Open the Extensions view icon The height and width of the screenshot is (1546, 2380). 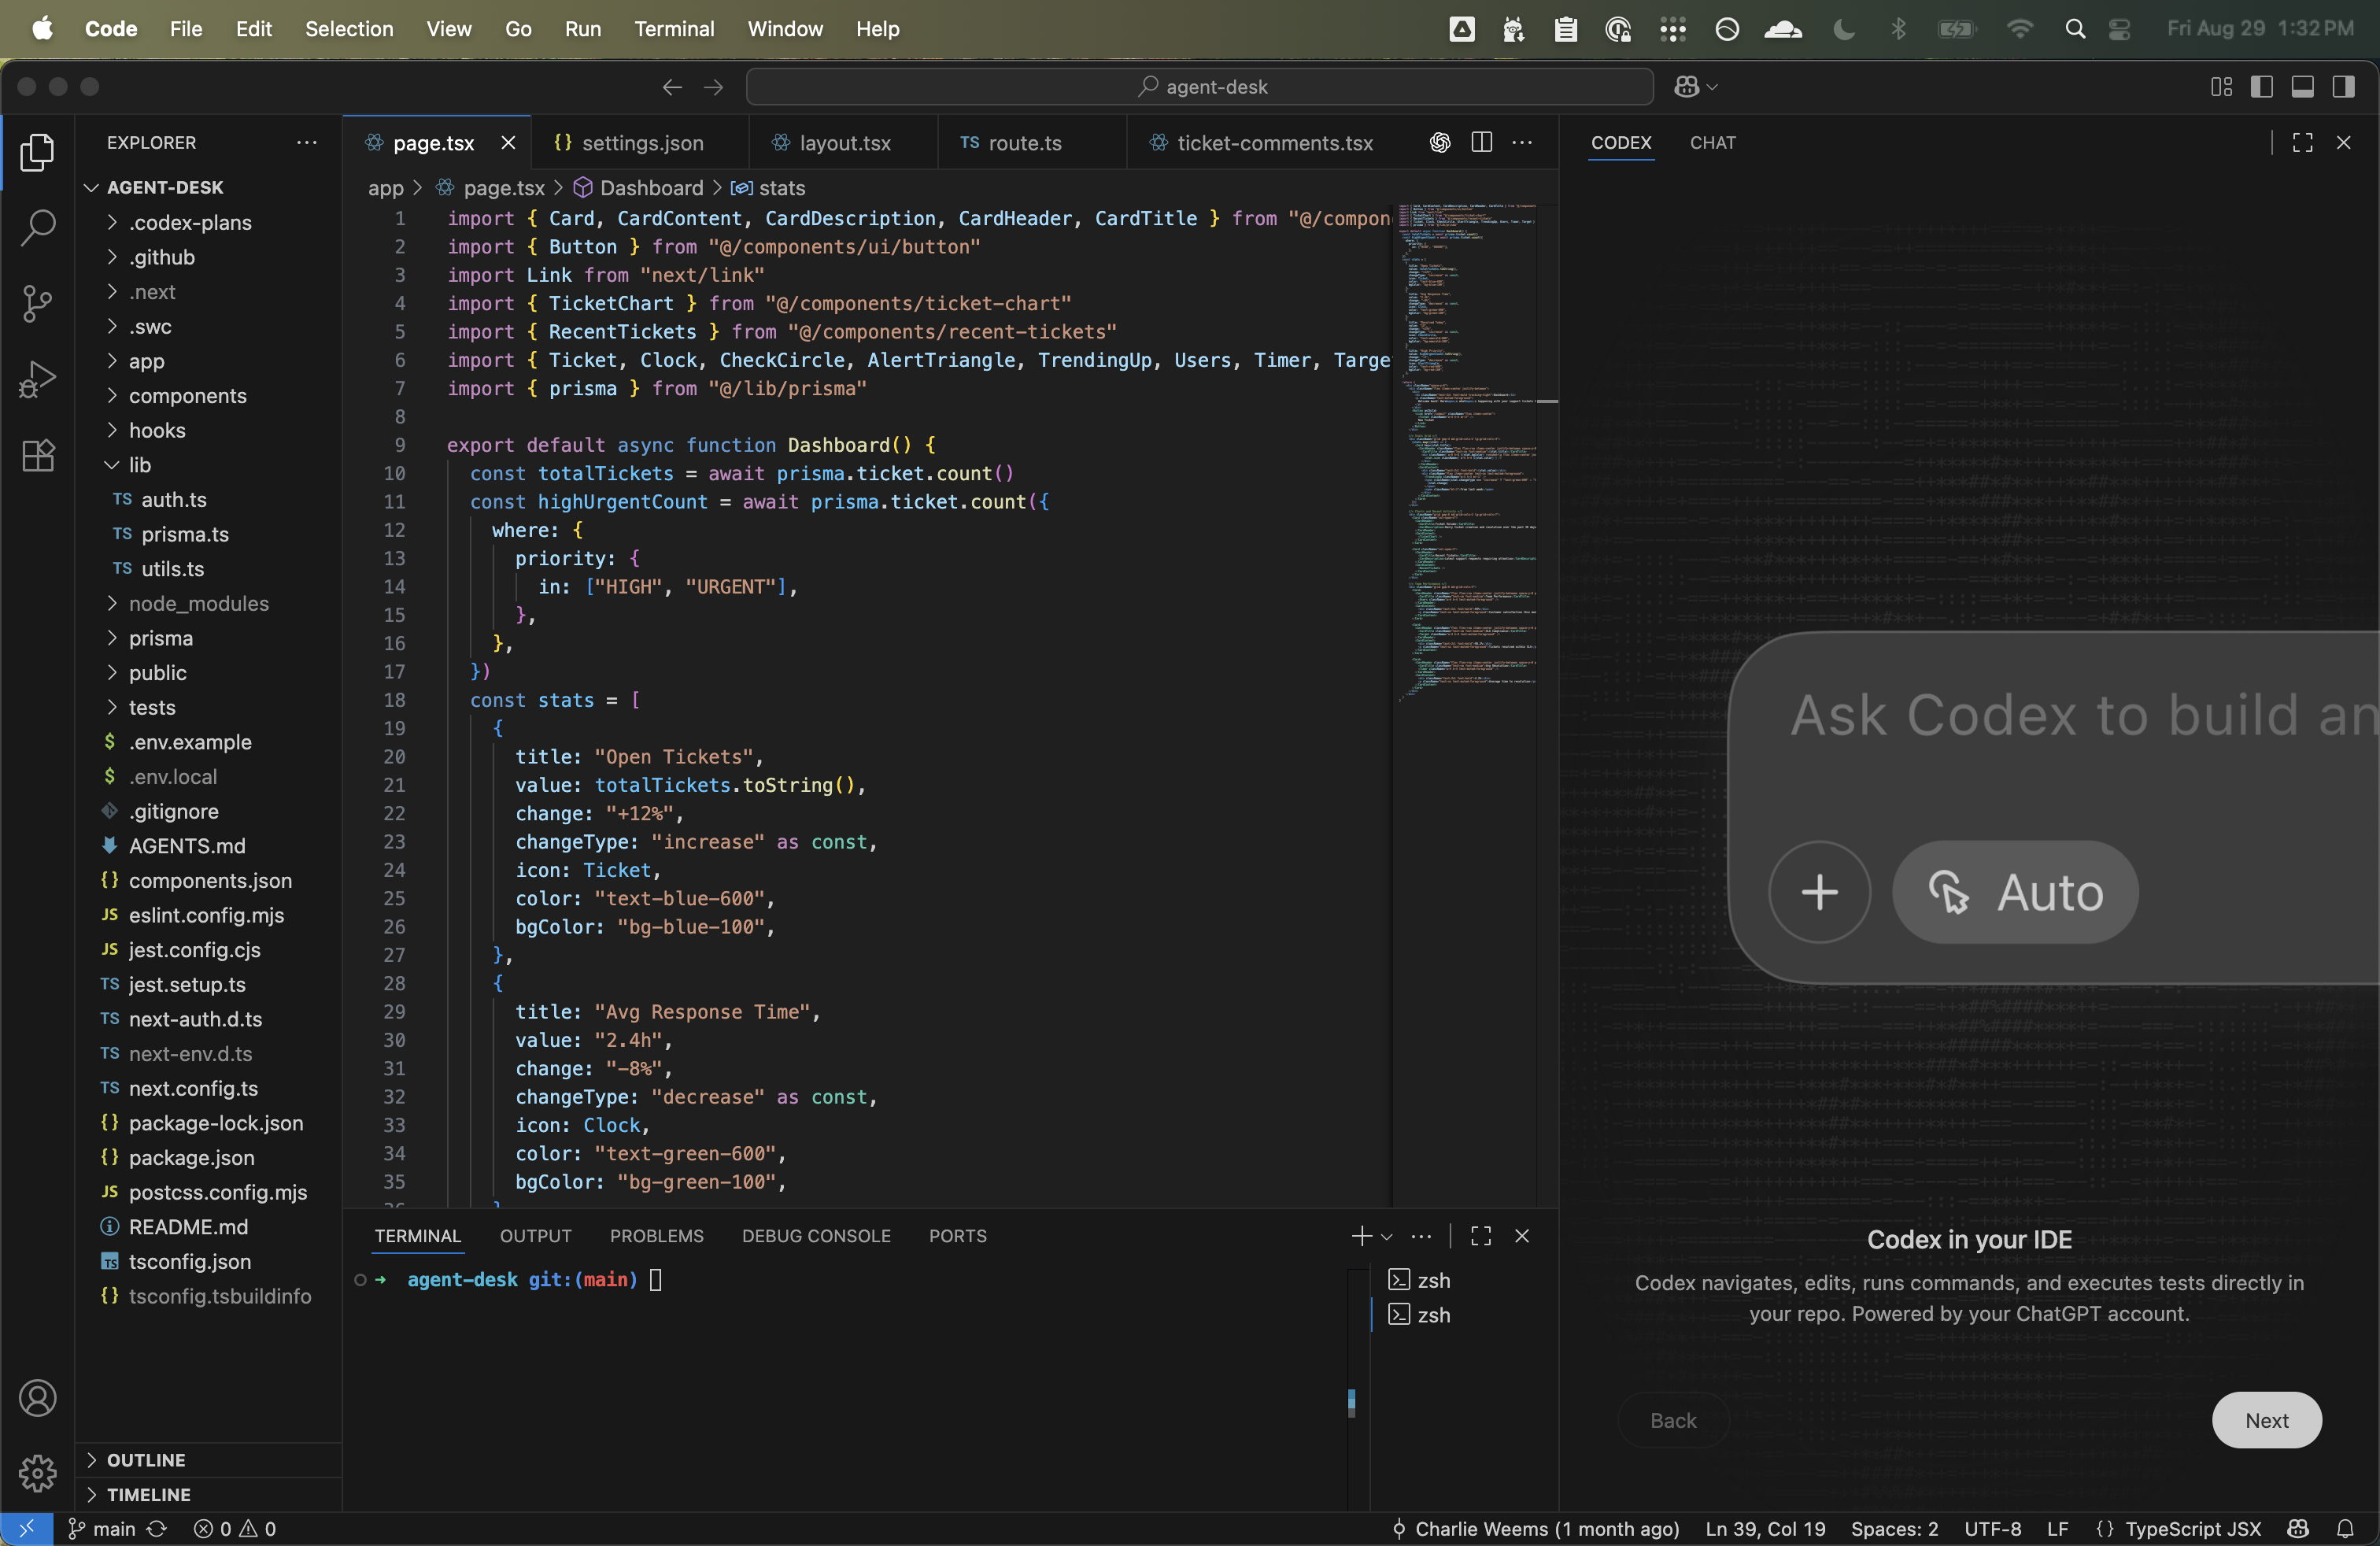coord(37,456)
